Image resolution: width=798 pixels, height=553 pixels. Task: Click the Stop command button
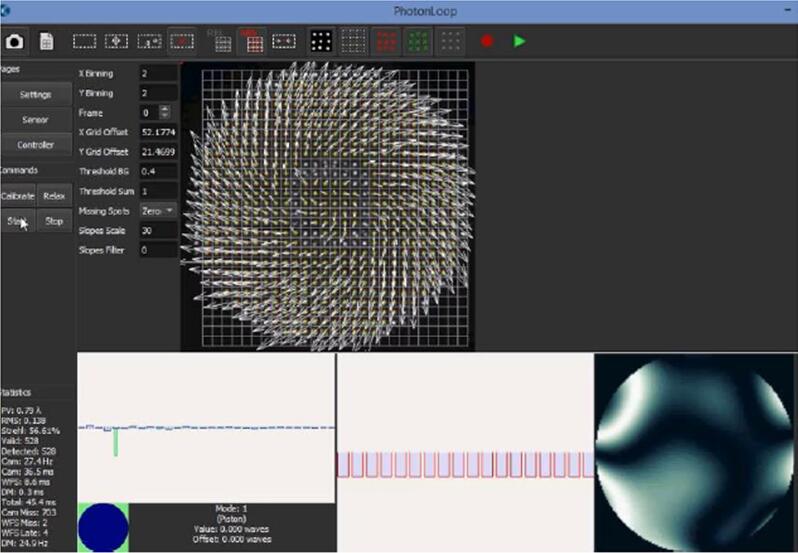55,221
